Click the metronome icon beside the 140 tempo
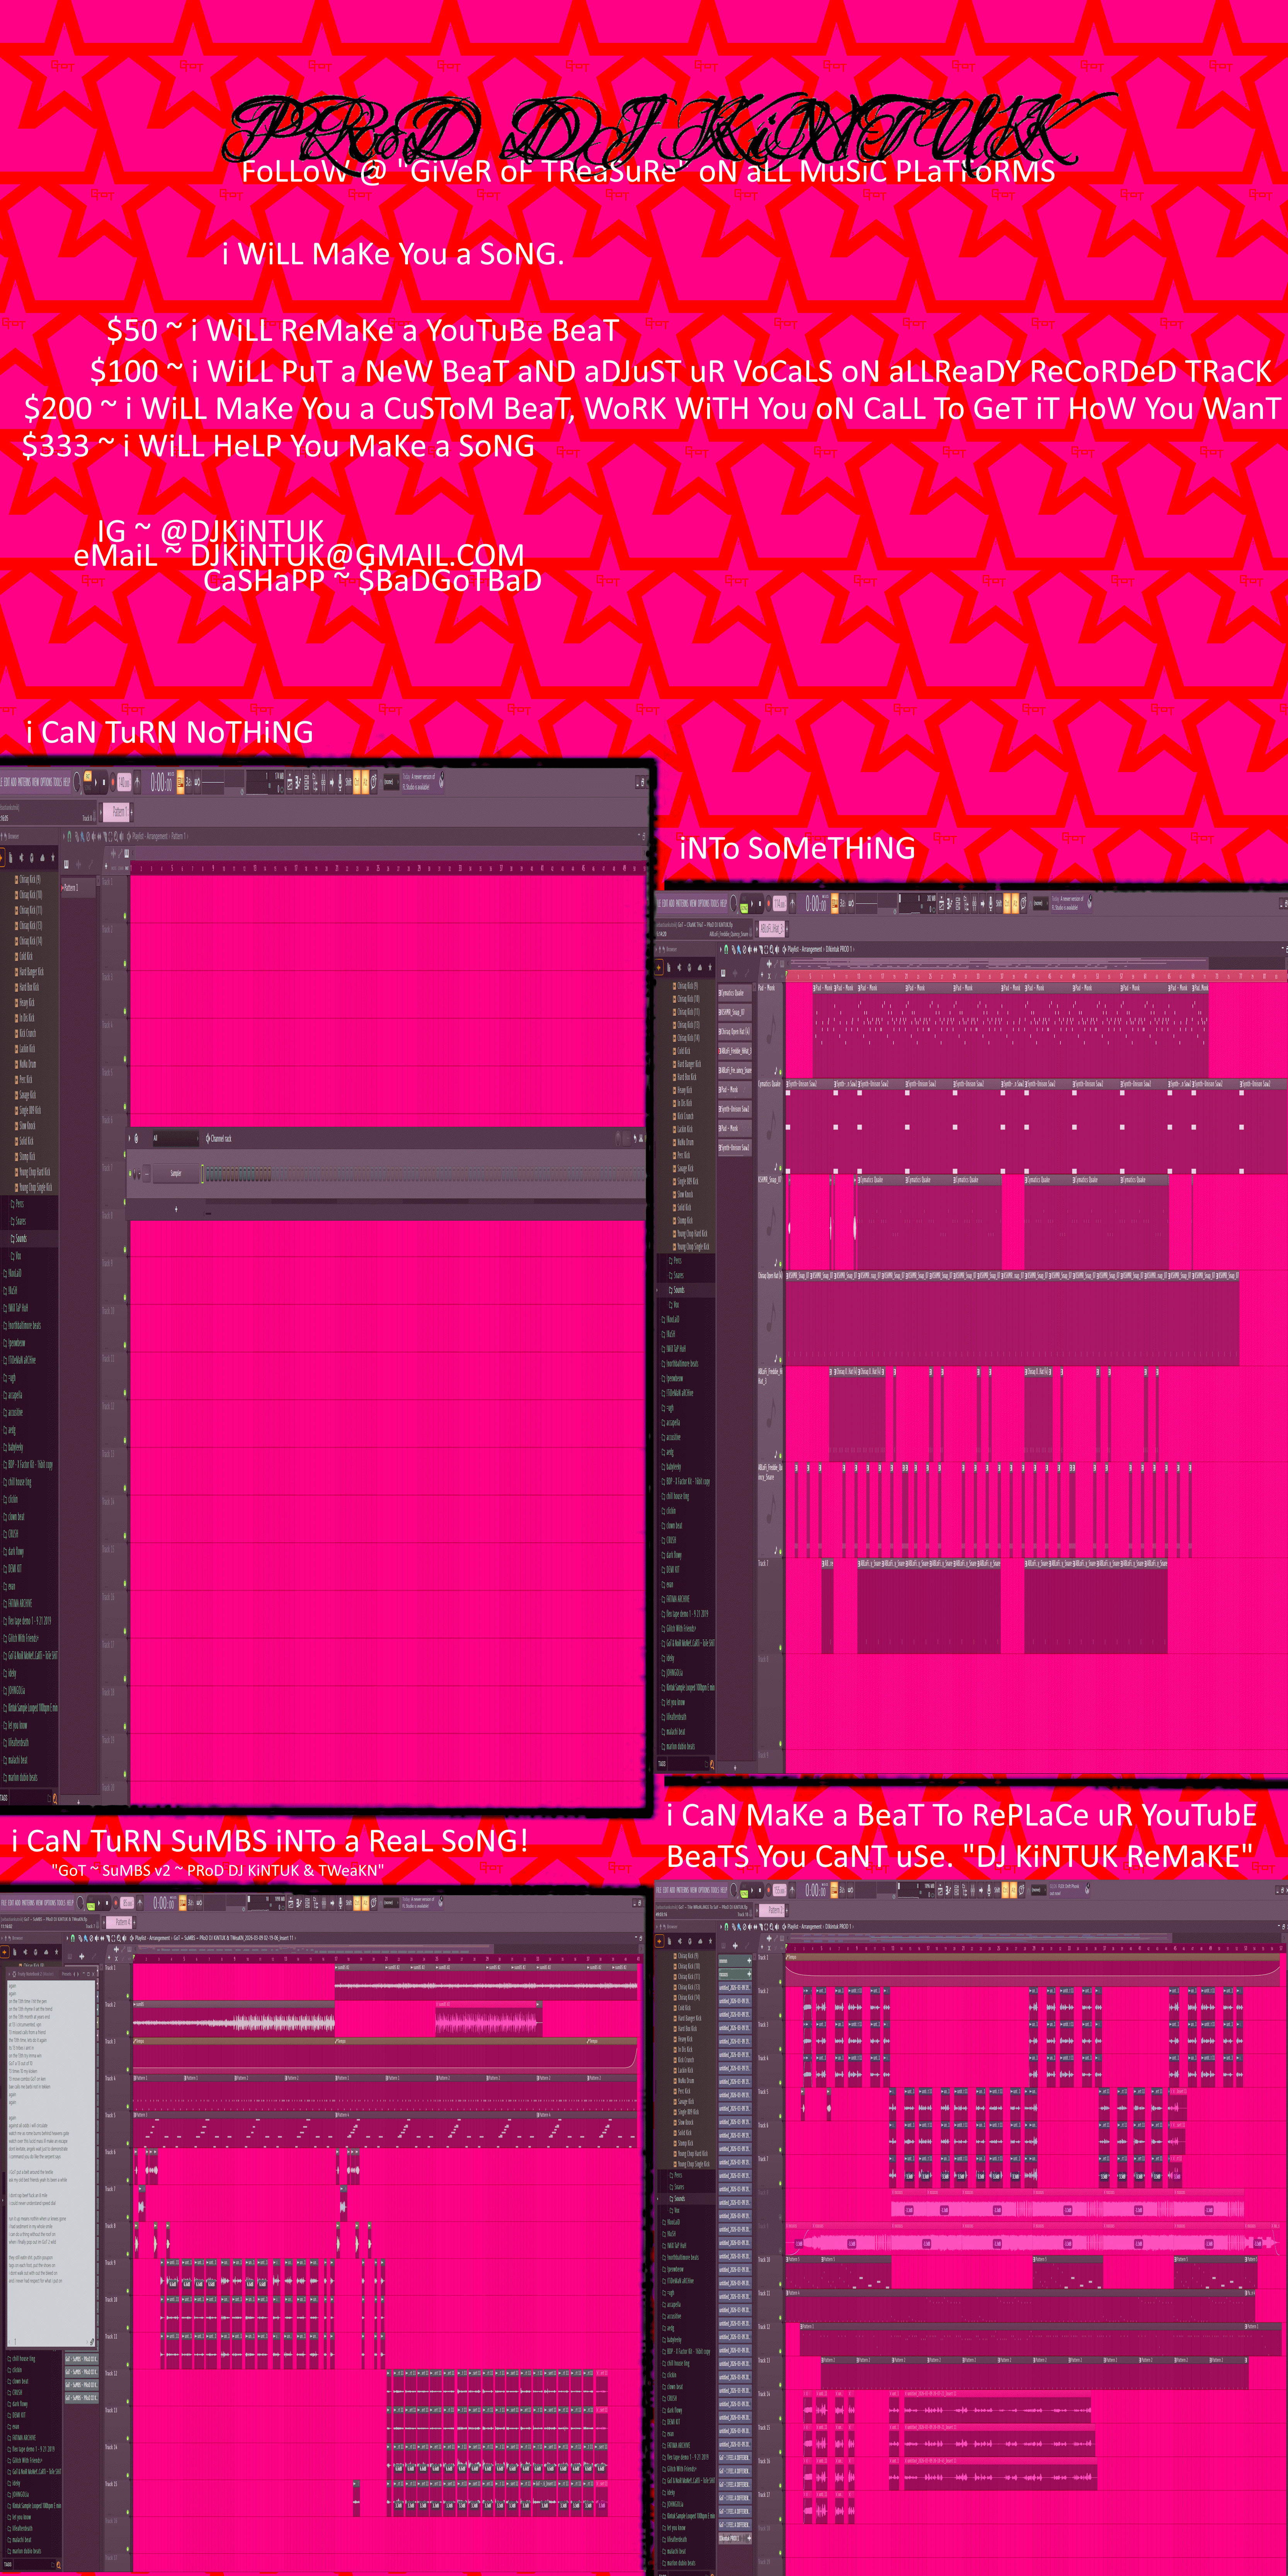The width and height of the screenshot is (1288, 2576). [137, 782]
